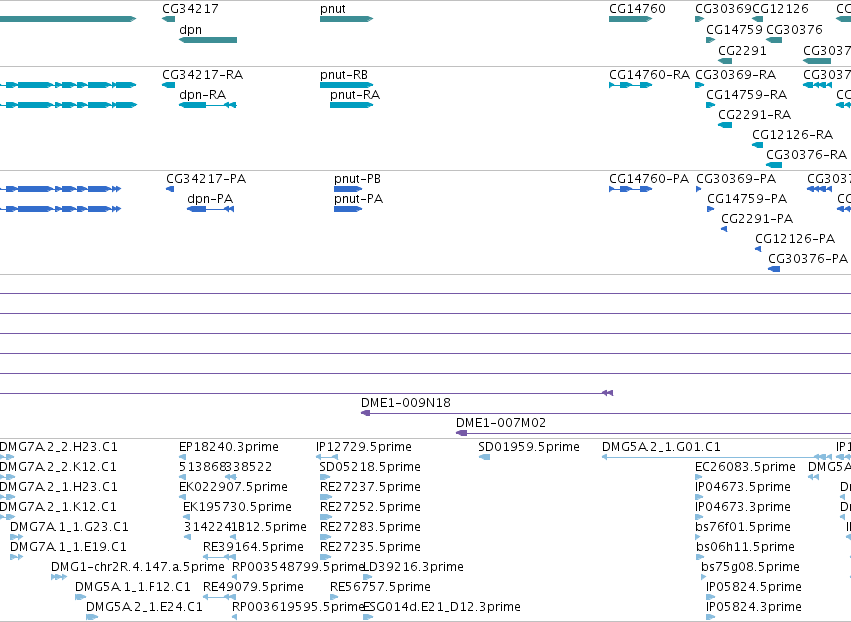Open the CG30369-RA transcript label
Viewport: 851px width, 622px height.
735,75
